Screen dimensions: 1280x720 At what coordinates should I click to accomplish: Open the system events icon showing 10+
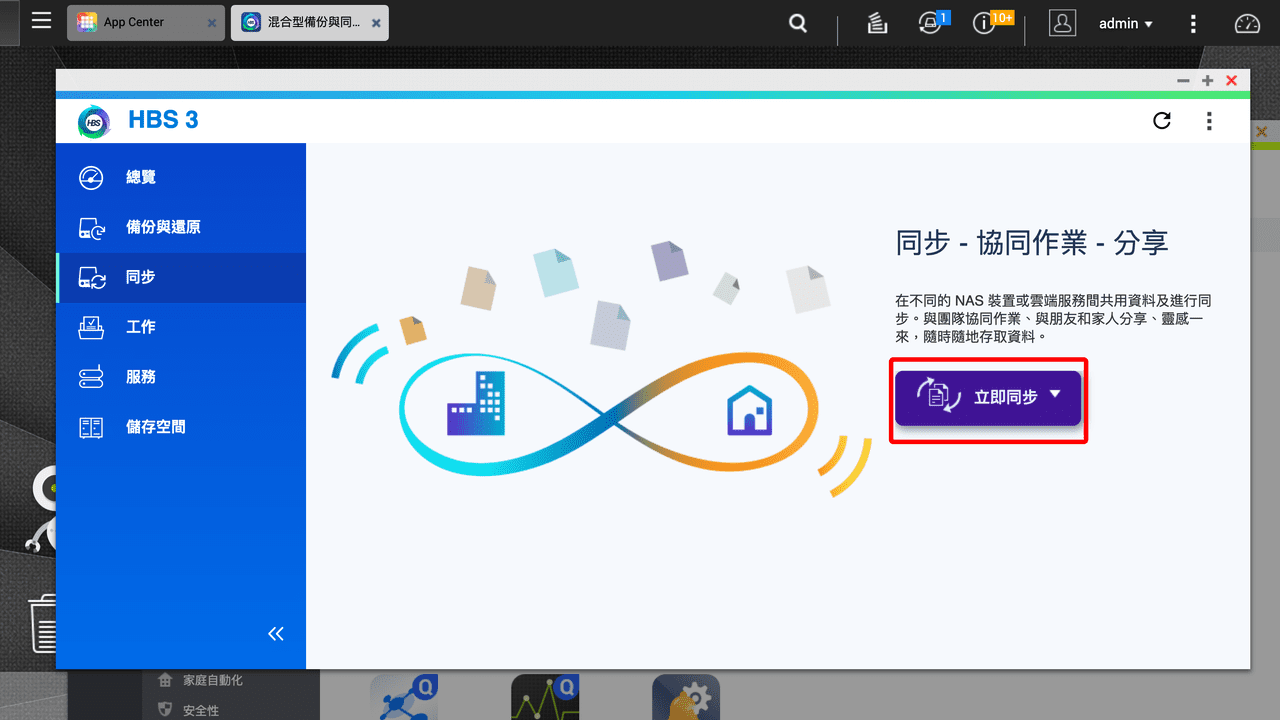pyautogui.click(x=985, y=22)
